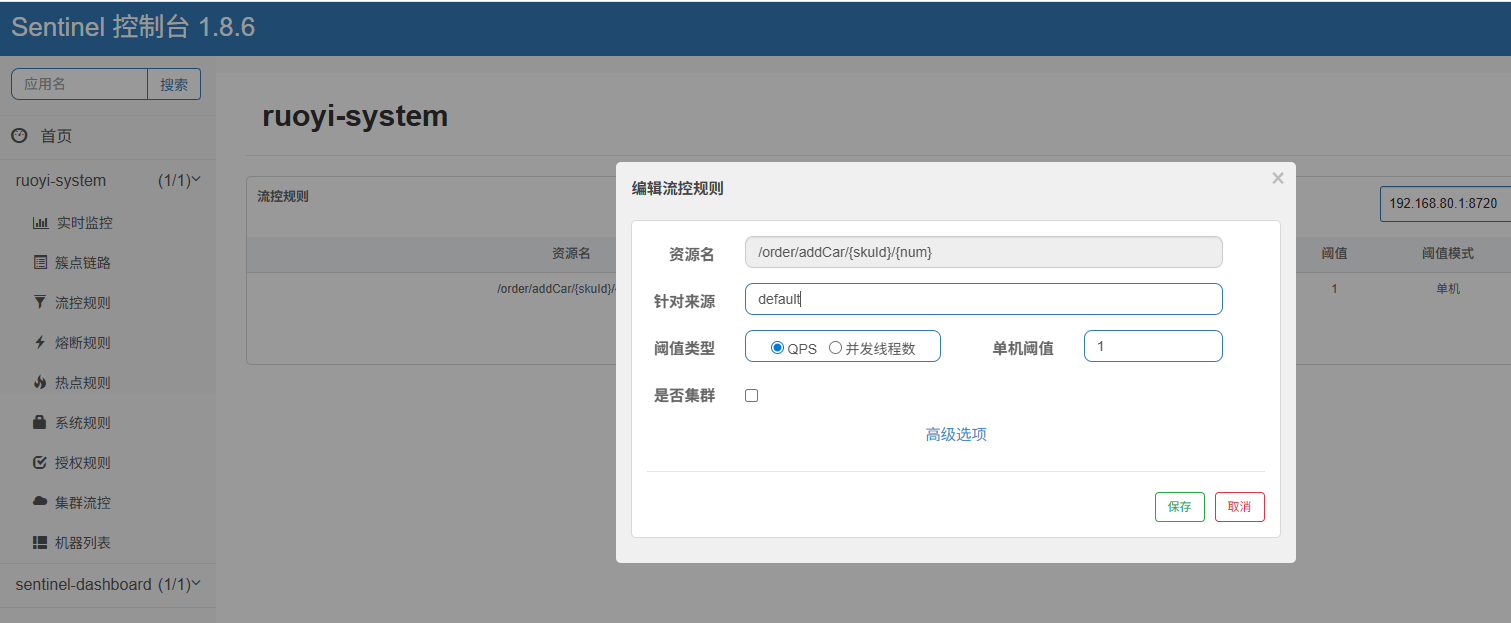The width and height of the screenshot is (1511, 623).
Task: Open 授权规则 in the sidebar
Action: coord(82,463)
